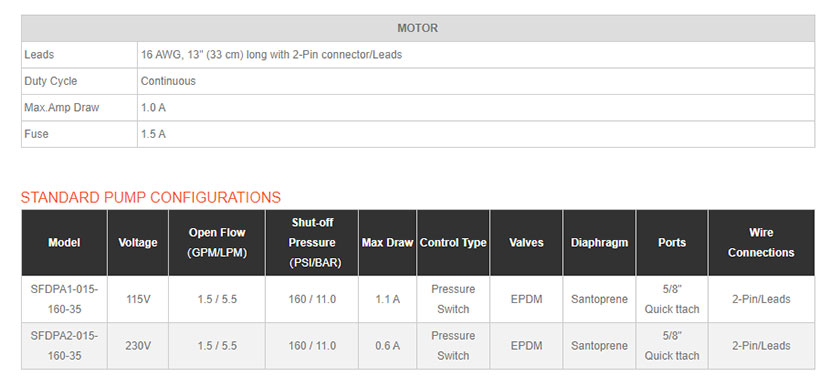Click the MOTOR table header
This screenshot has width=840, height=387.
point(418,28)
